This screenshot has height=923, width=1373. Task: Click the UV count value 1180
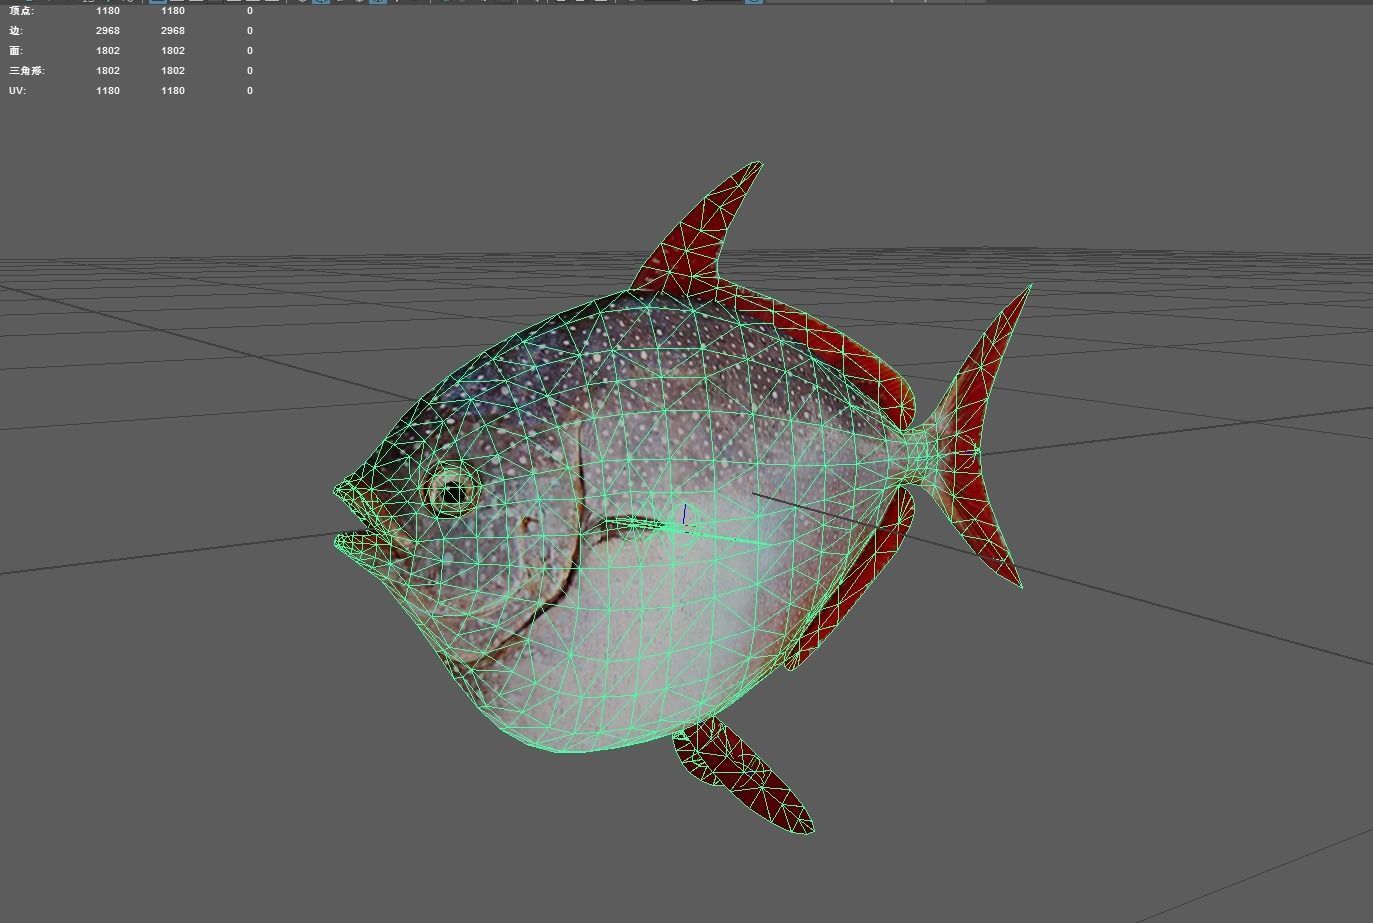pos(108,90)
